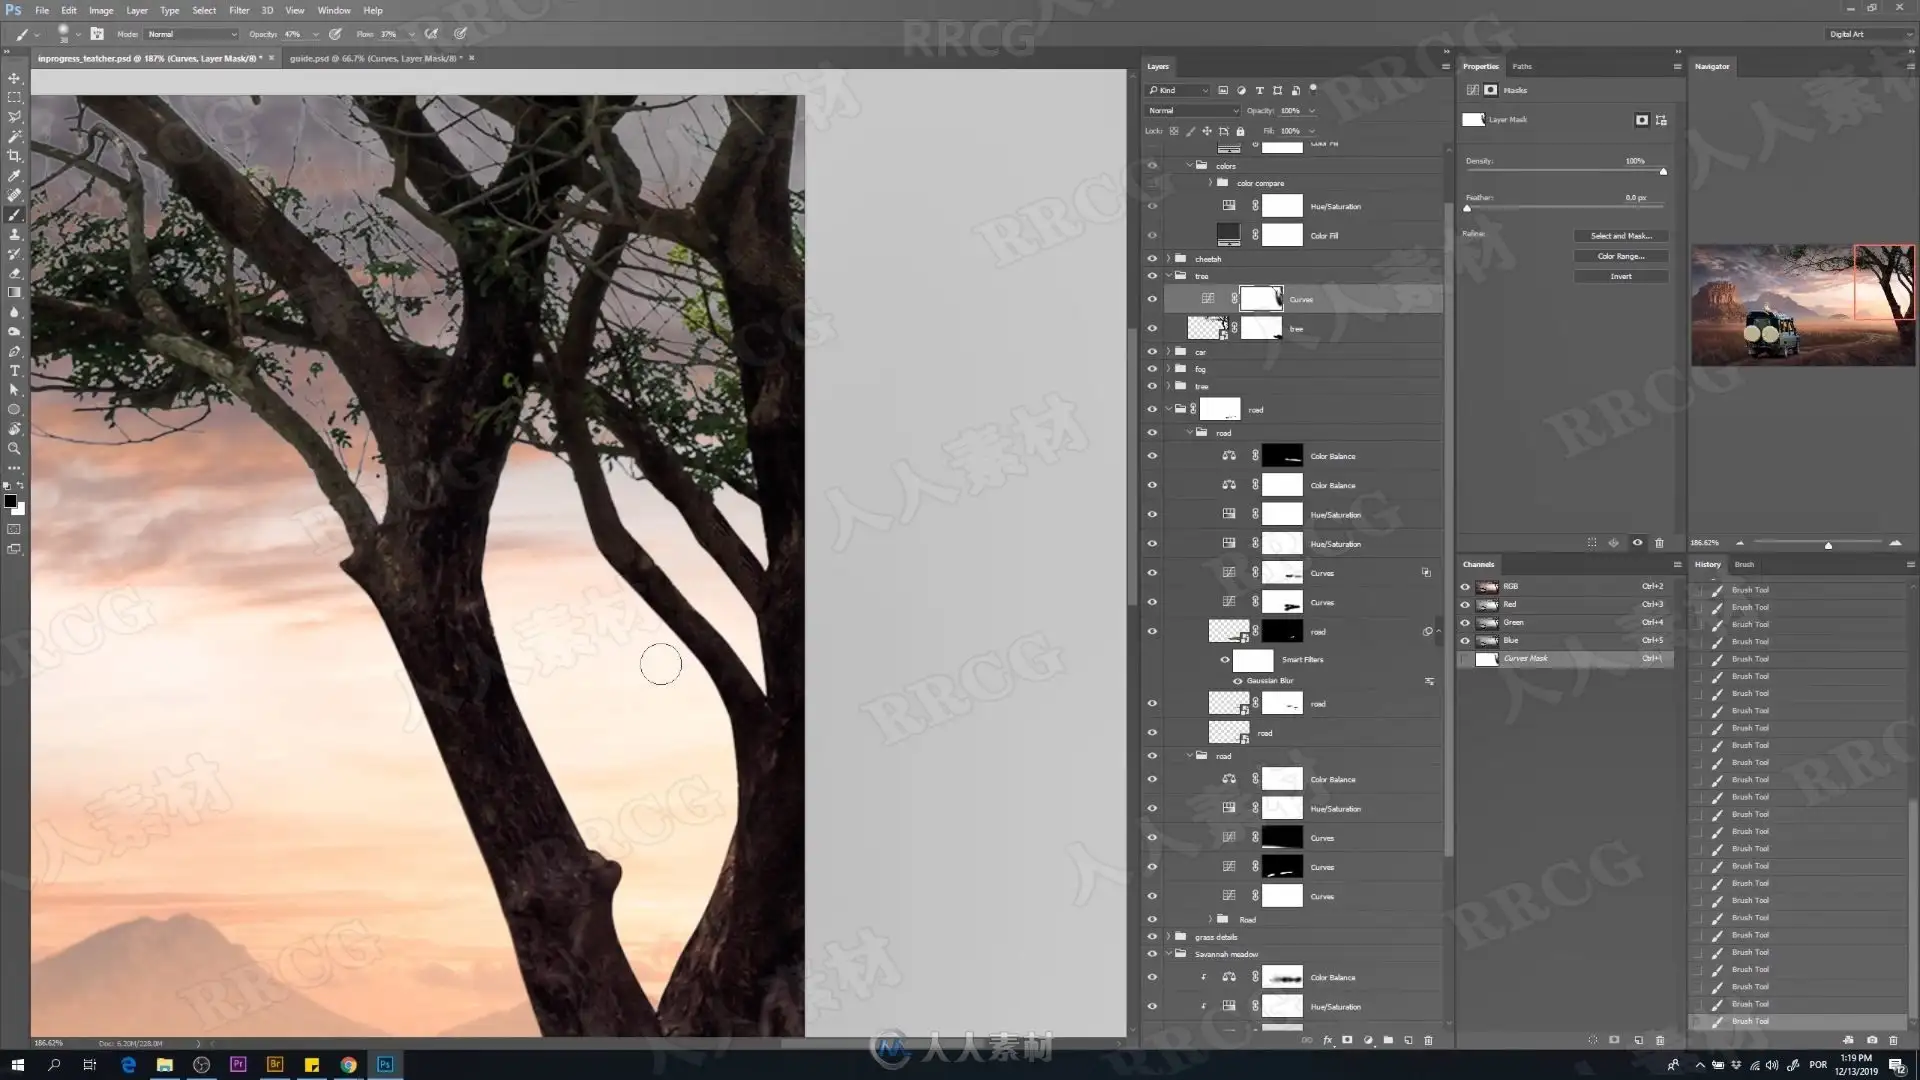Click the Select and Mask button
Screen dimensions: 1920x1080
click(1620, 236)
